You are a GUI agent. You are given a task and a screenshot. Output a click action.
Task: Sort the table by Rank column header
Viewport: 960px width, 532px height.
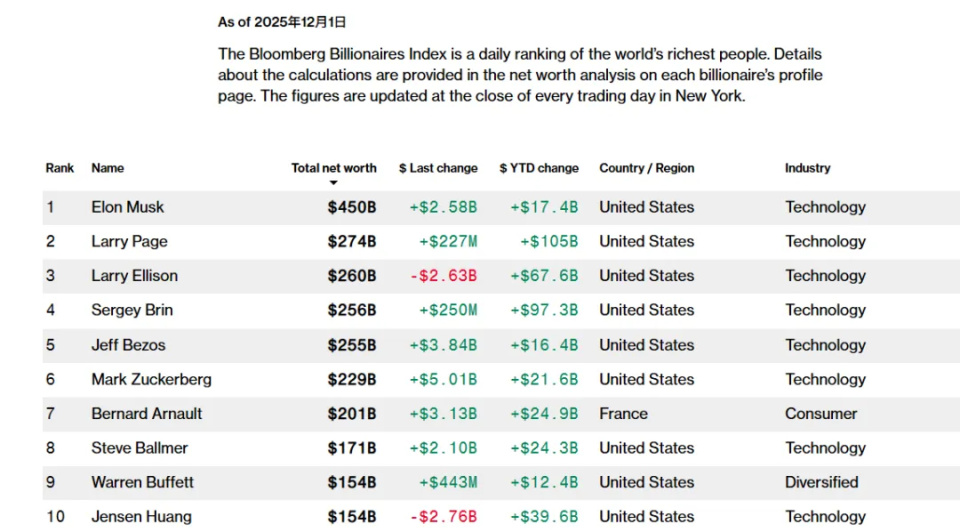(60, 168)
